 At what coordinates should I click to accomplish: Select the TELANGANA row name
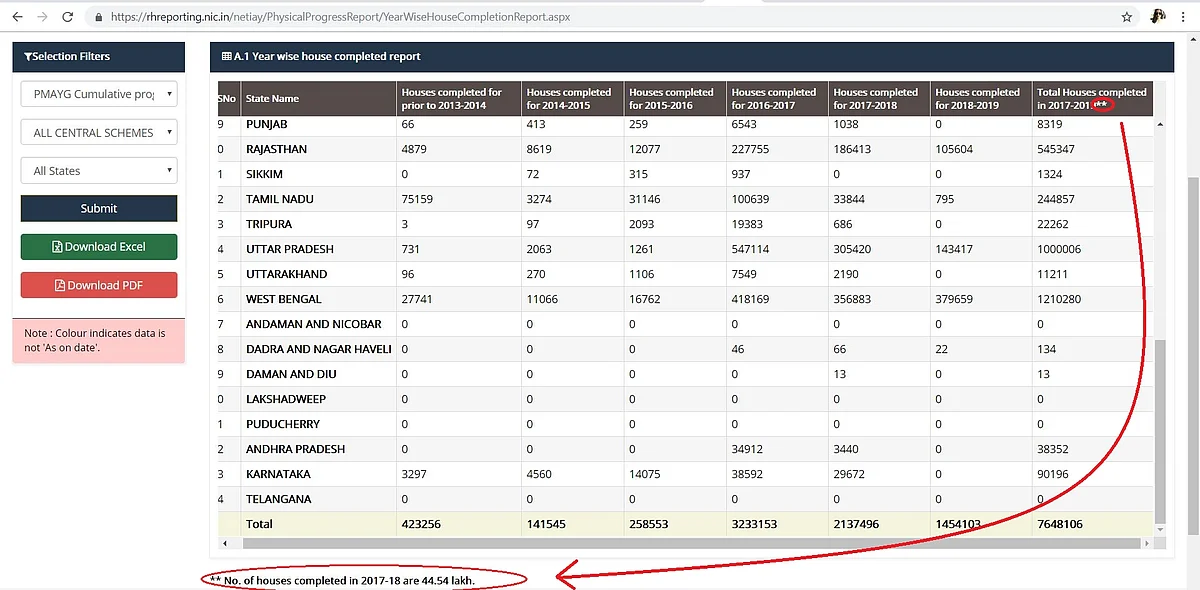tap(279, 499)
